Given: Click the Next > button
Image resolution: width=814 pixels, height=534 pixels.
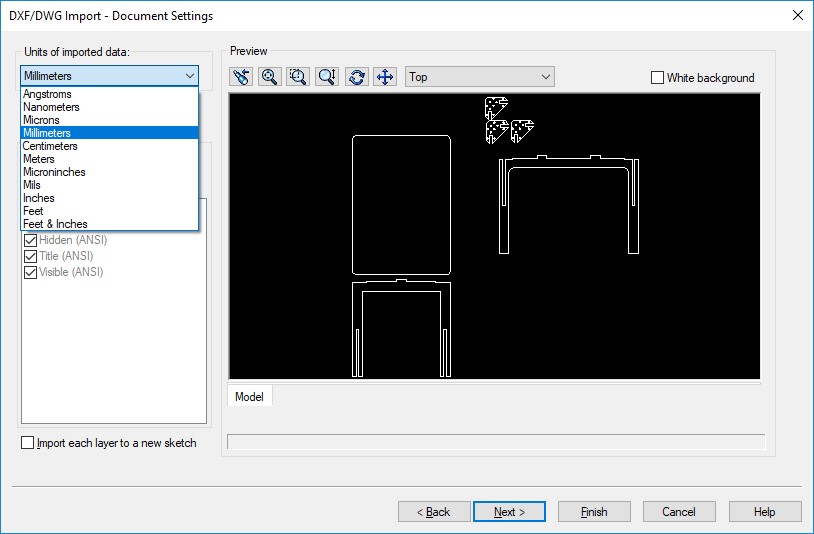Looking at the screenshot, I should (x=509, y=512).
